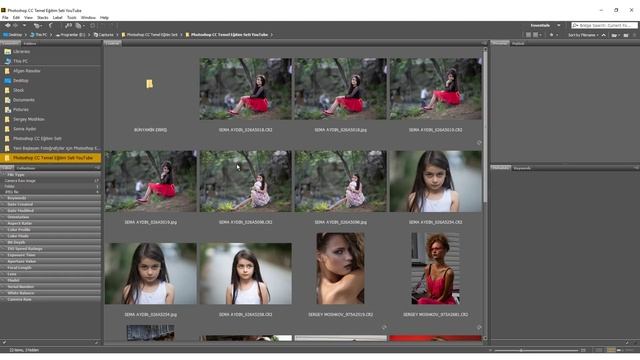Viewport: 640px width, 360px height.
Task: Click Capture in the path bar
Action: coord(104,35)
